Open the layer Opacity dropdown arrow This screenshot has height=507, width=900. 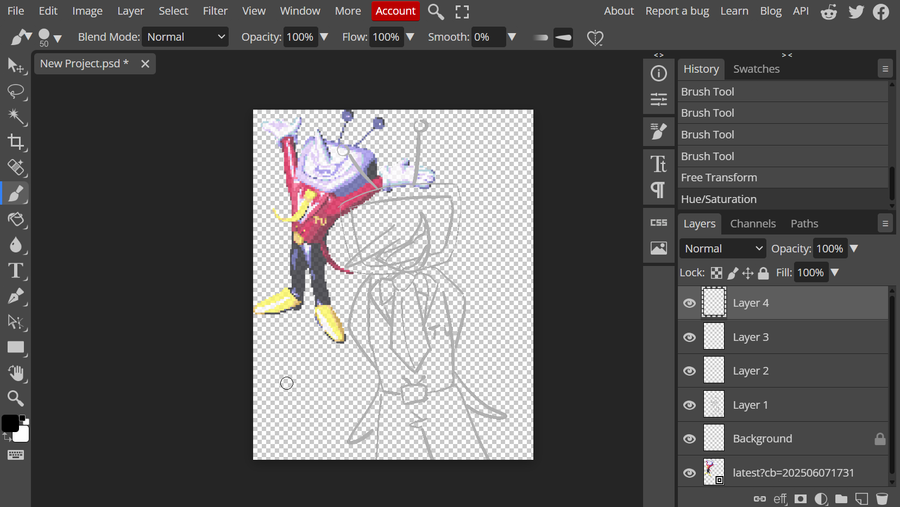click(854, 249)
